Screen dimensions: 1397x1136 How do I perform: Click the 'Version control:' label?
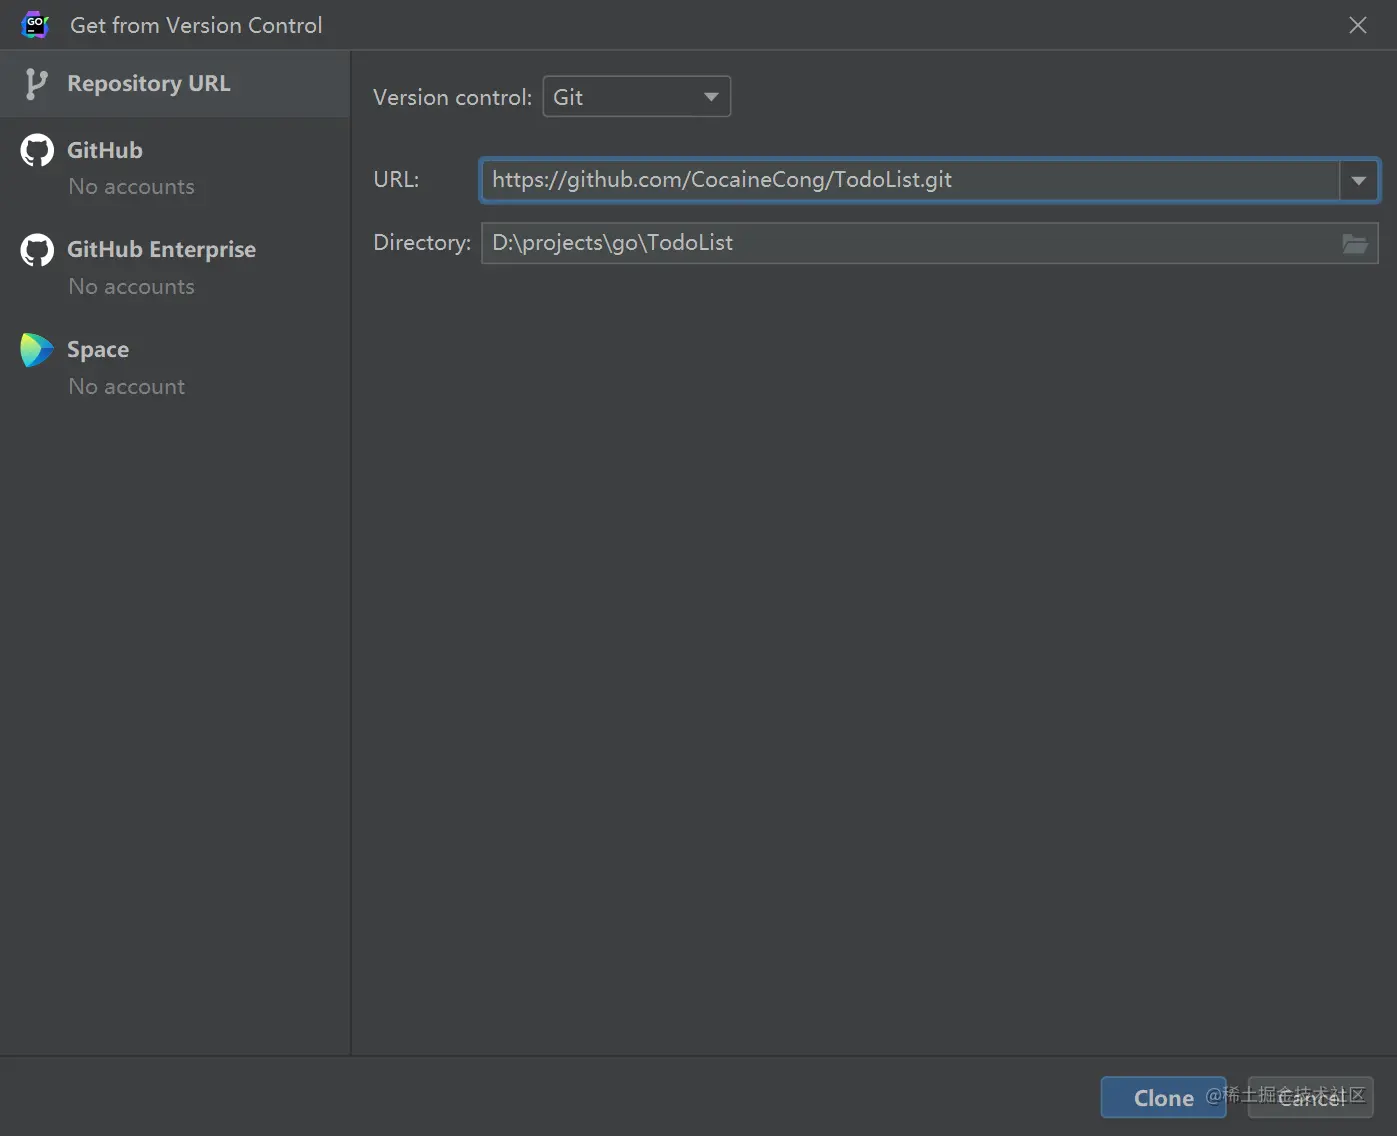(x=452, y=98)
